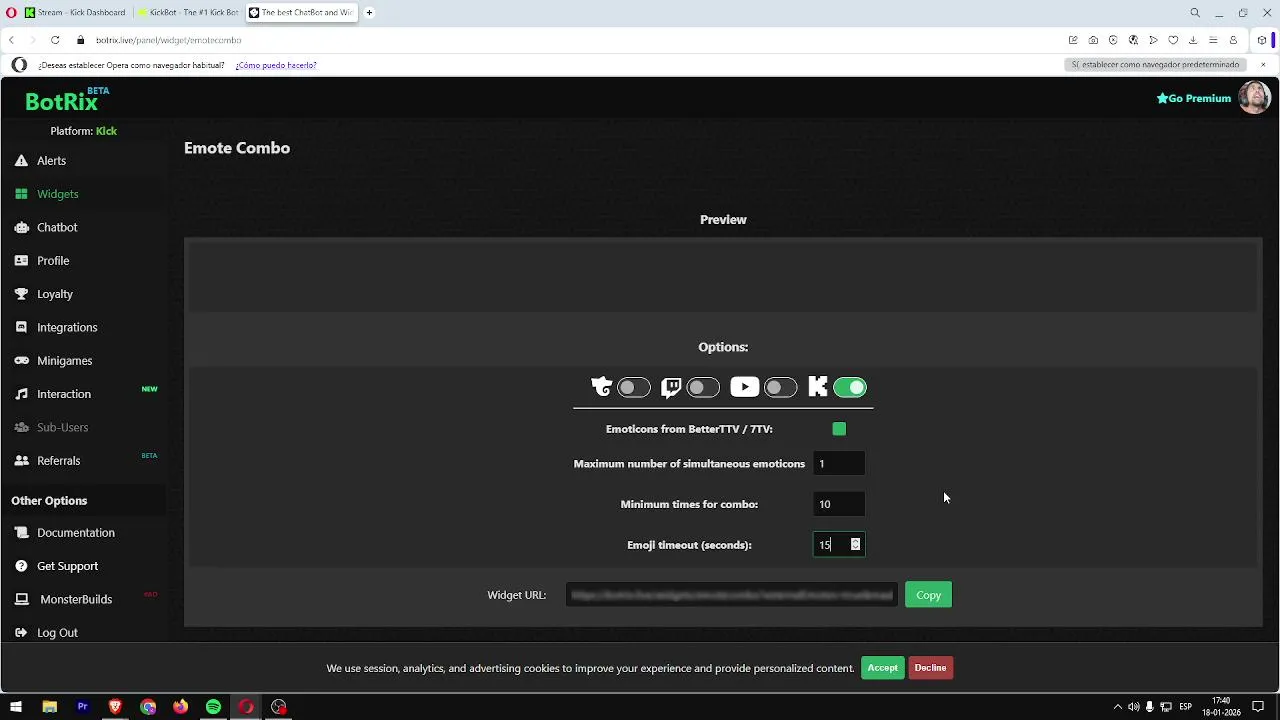Screen dimensions: 1280x720
Task: Toggle the first platform switch (bird icon)
Action: pyautogui.click(x=634, y=388)
